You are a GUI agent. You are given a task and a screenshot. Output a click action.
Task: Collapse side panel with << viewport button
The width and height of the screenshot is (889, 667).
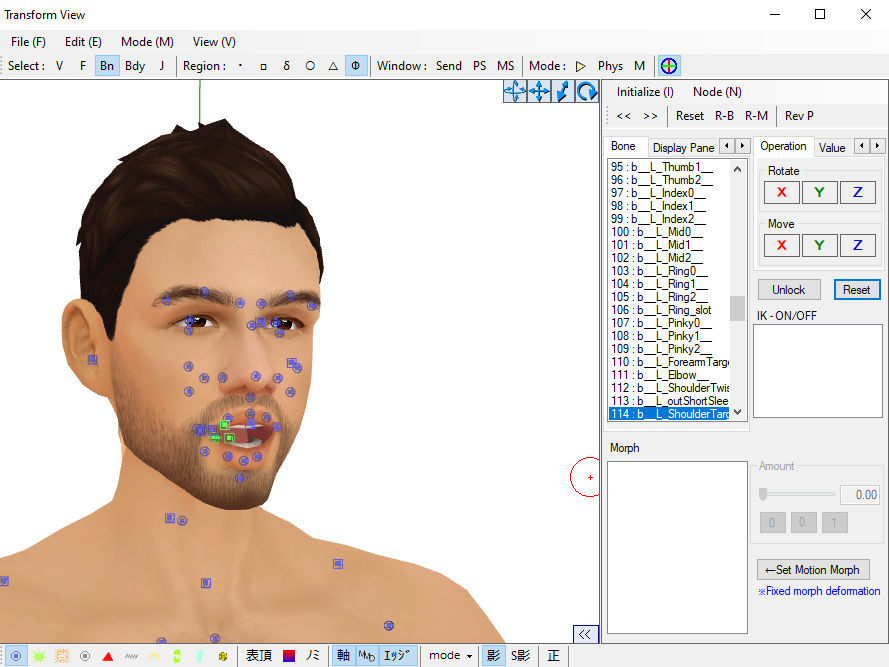coord(585,634)
